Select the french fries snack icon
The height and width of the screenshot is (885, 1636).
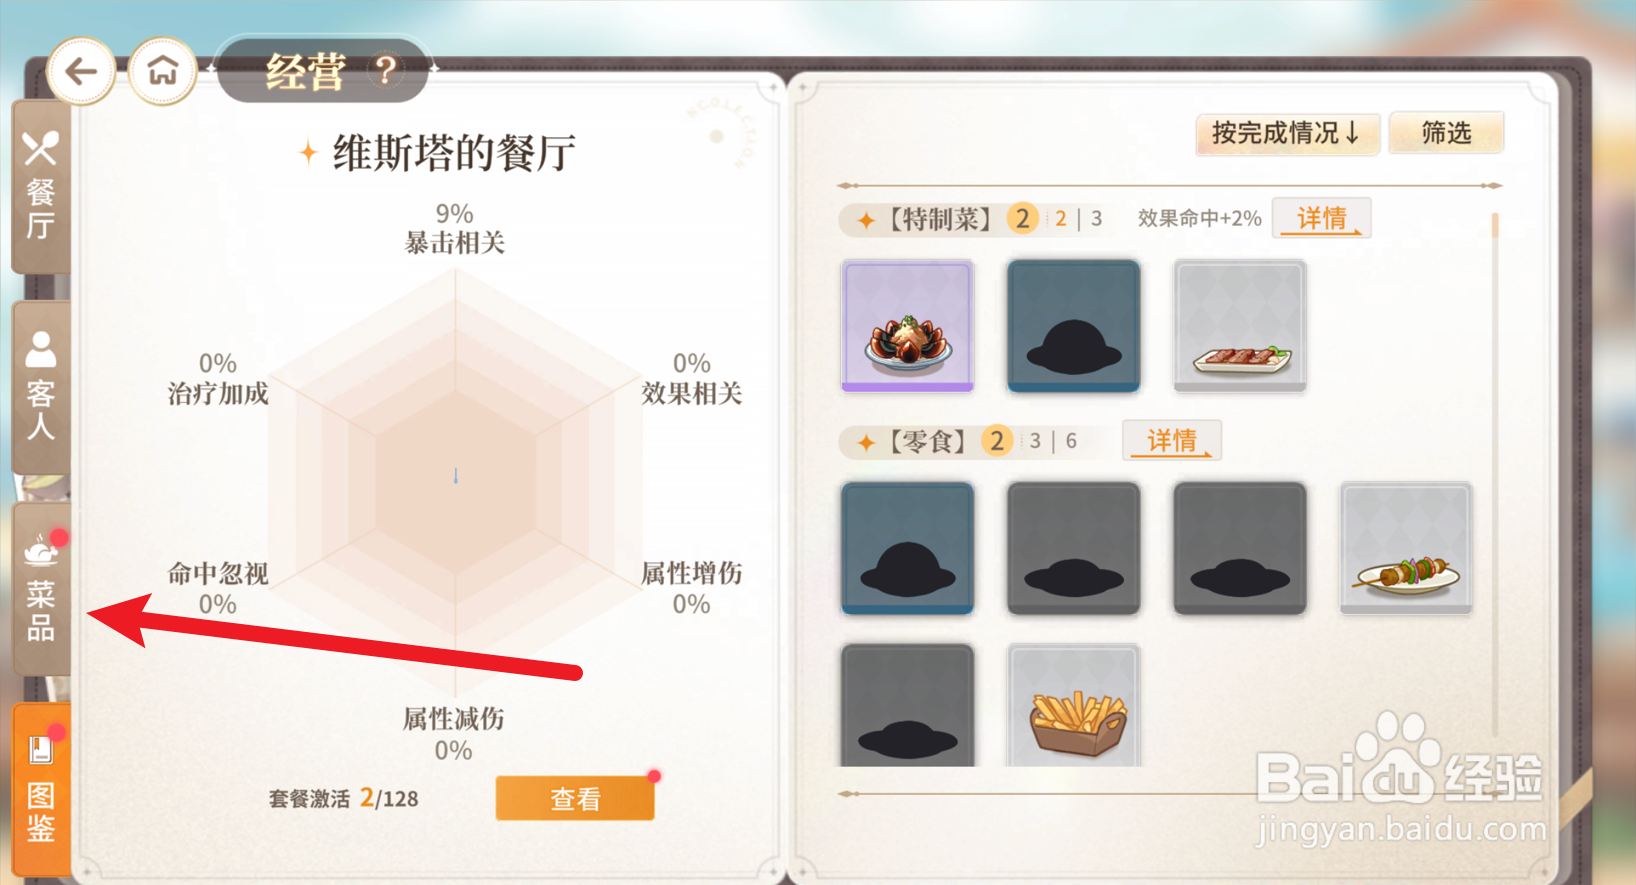coord(1074,706)
